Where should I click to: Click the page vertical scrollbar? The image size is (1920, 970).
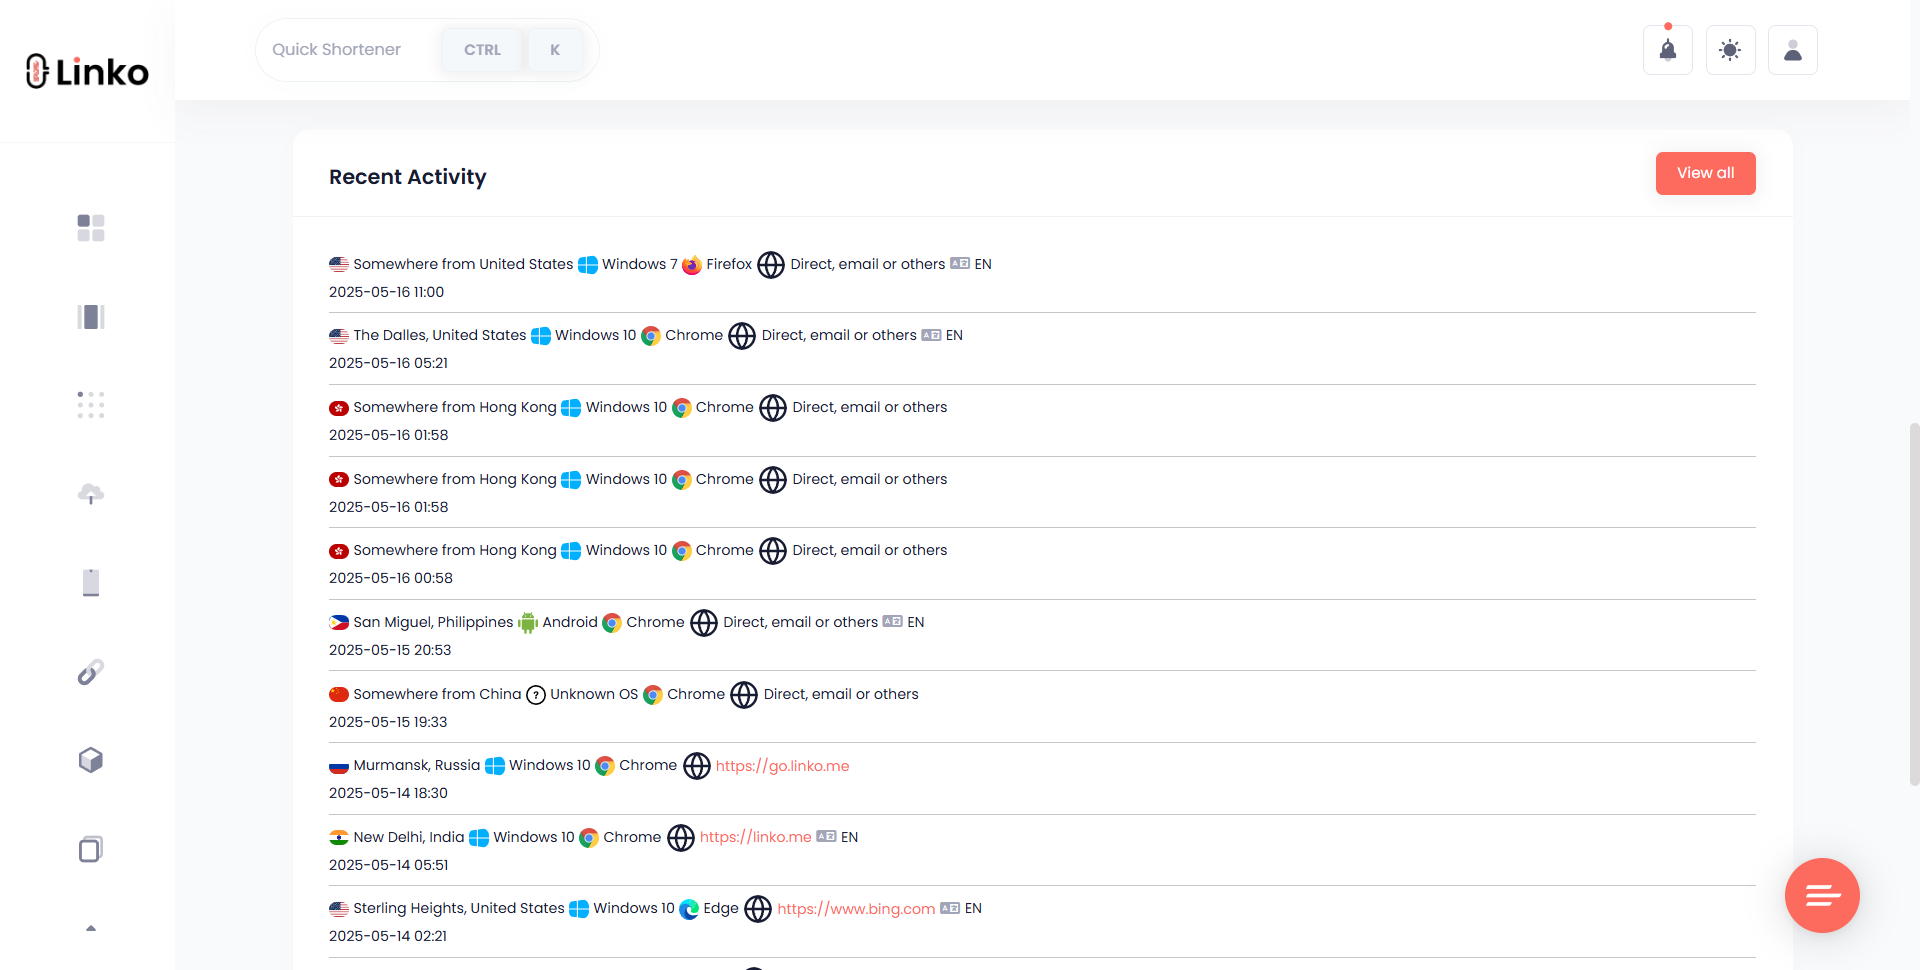tap(1914, 603)
